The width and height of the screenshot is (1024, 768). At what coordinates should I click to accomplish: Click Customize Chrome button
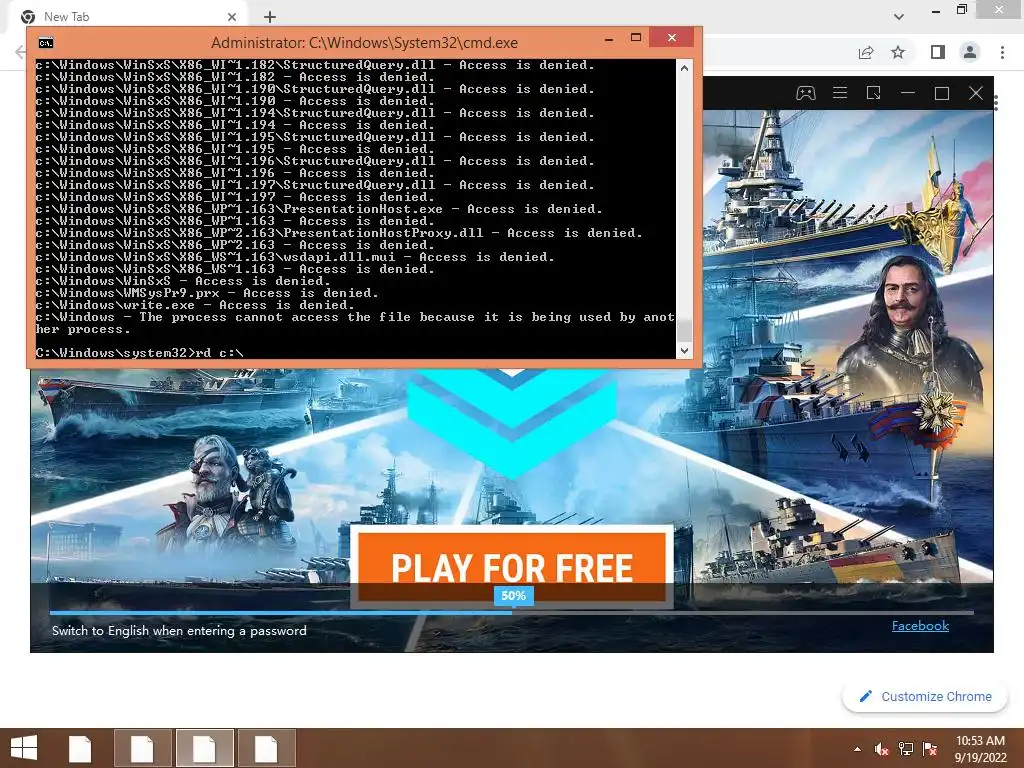point(925,696)
